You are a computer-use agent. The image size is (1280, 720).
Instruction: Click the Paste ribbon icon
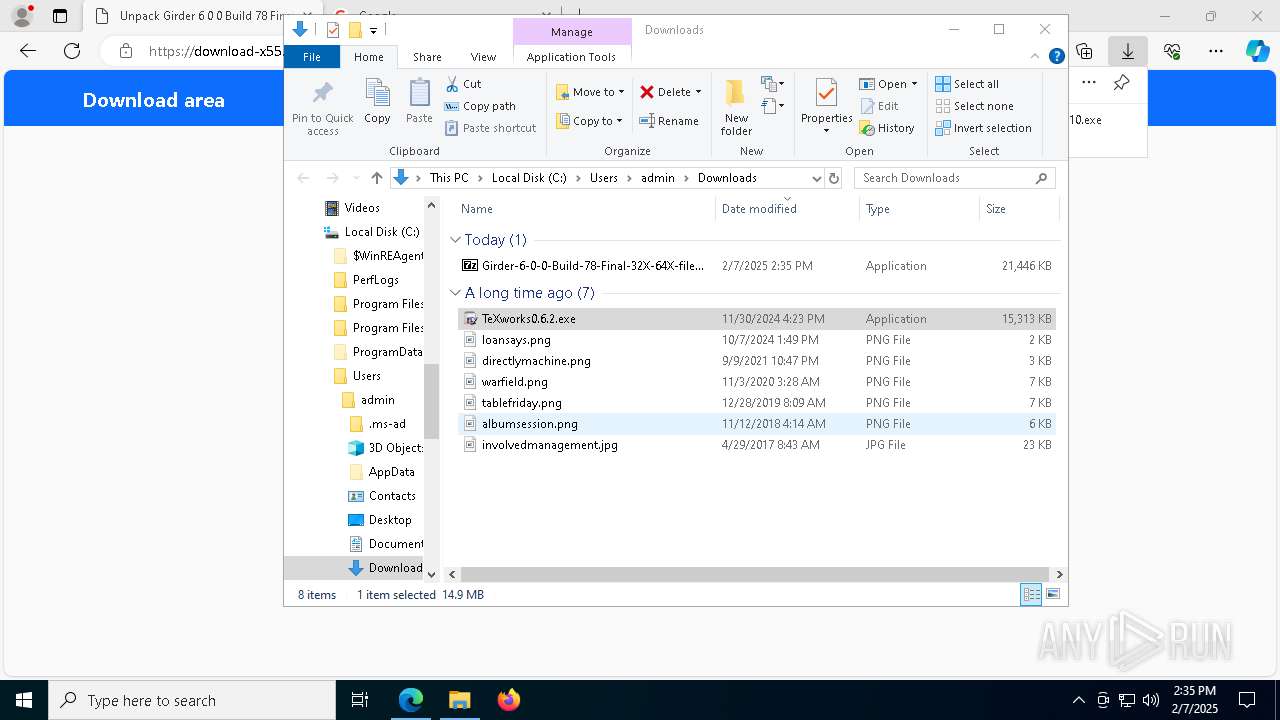coord(419,101)
